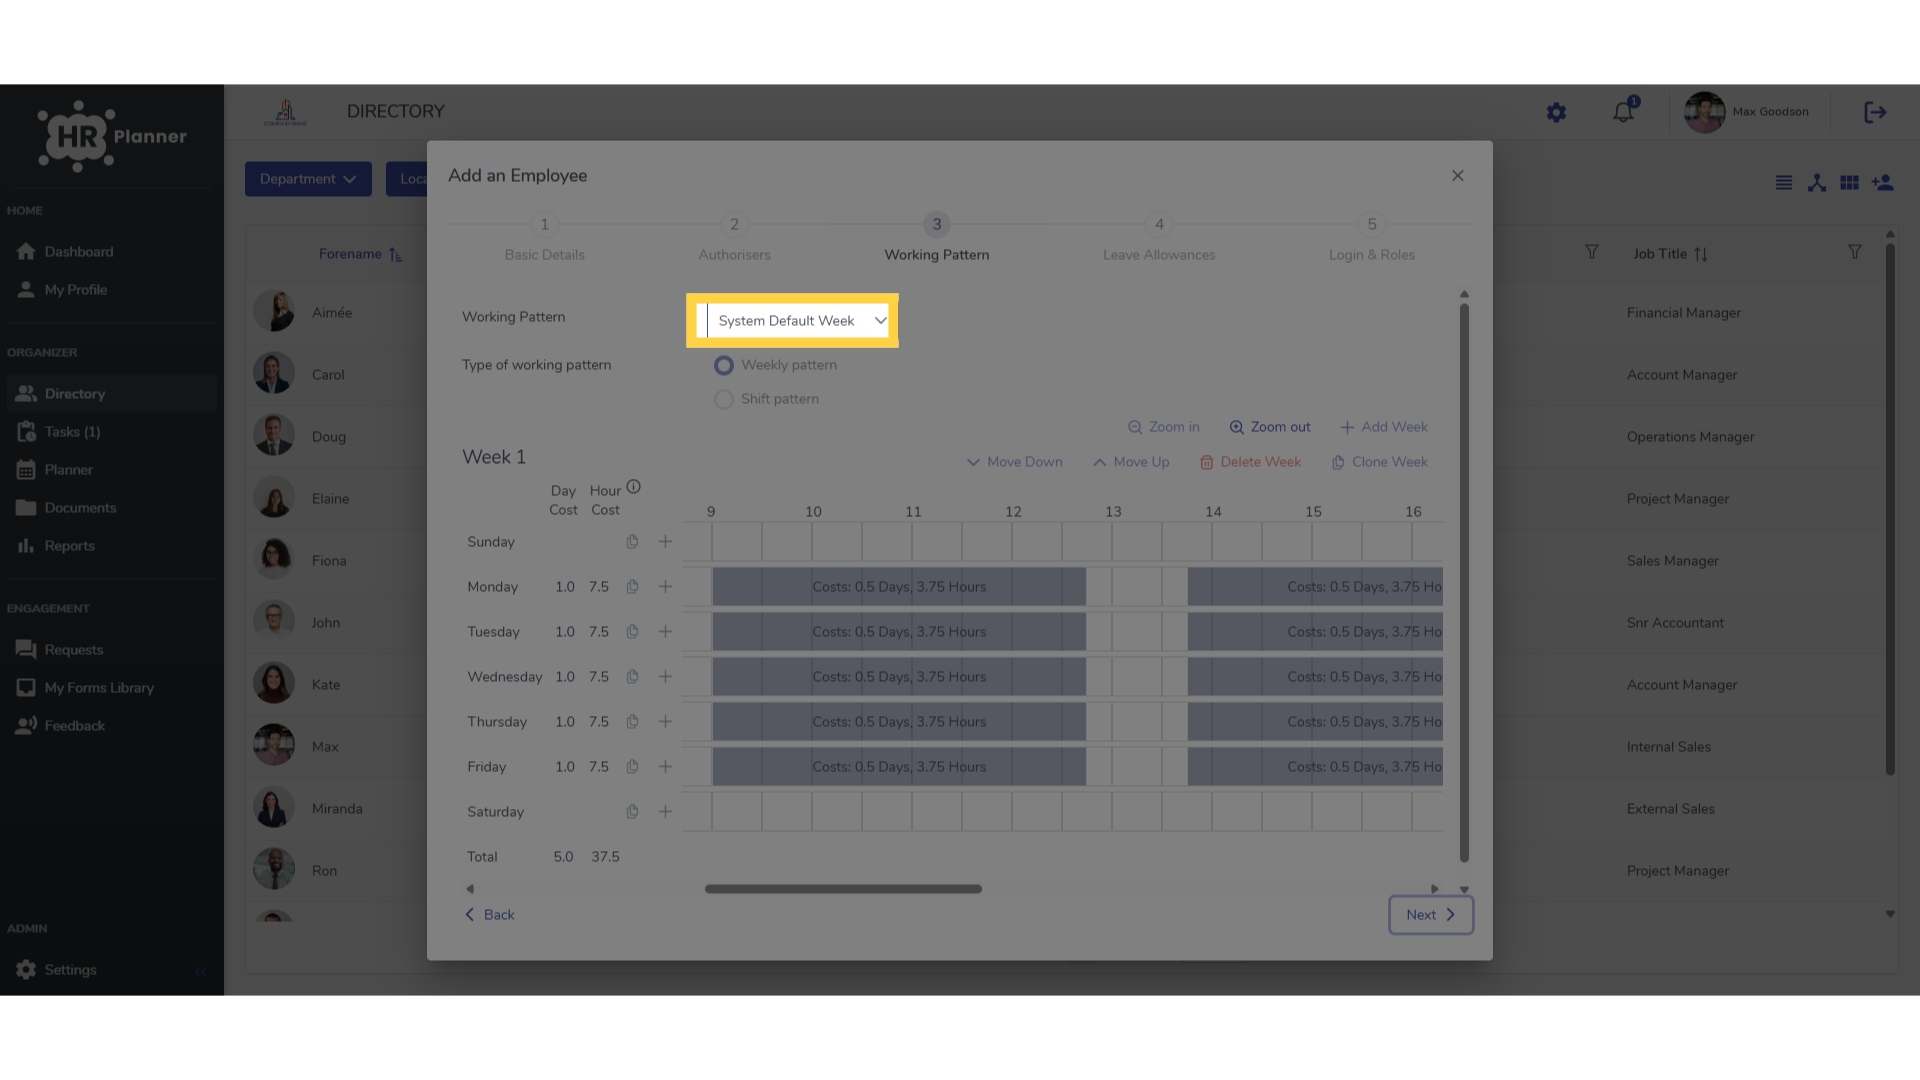1920x1080 pixels.
Task: Copy Tuesday's working hours icon
Action: pos(632,632)
